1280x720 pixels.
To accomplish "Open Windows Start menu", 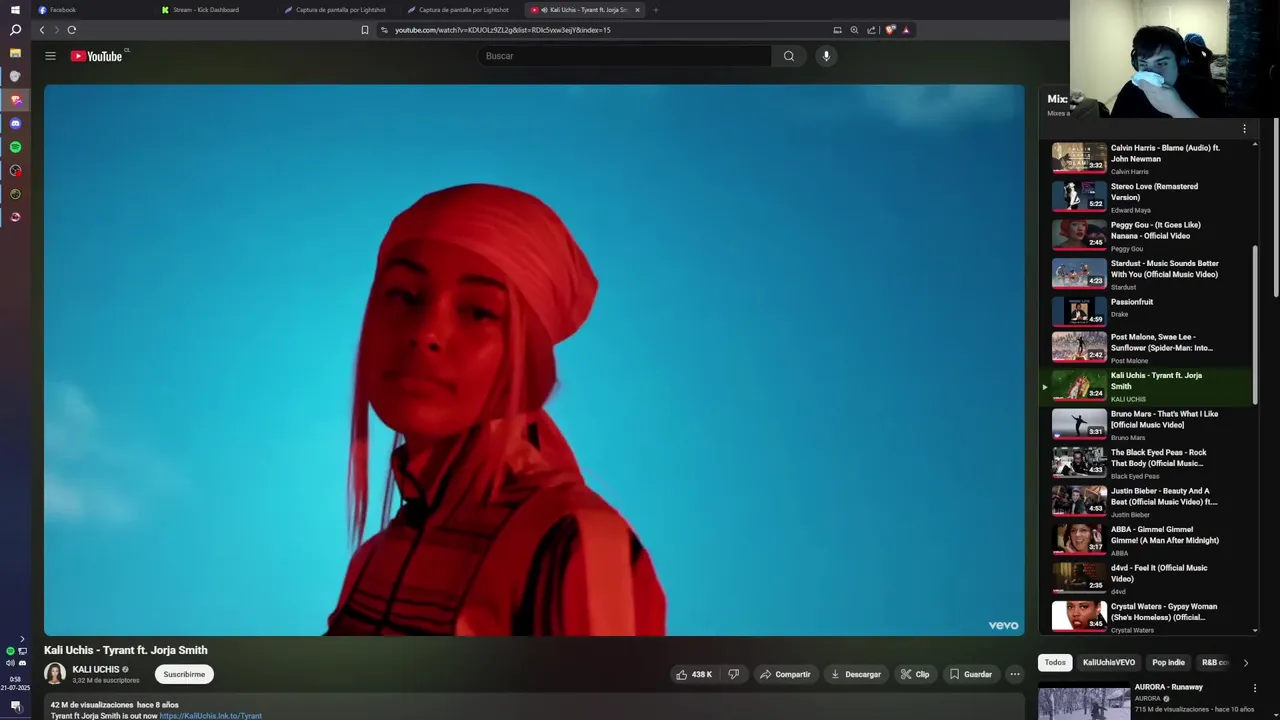I will pos(15,9).
